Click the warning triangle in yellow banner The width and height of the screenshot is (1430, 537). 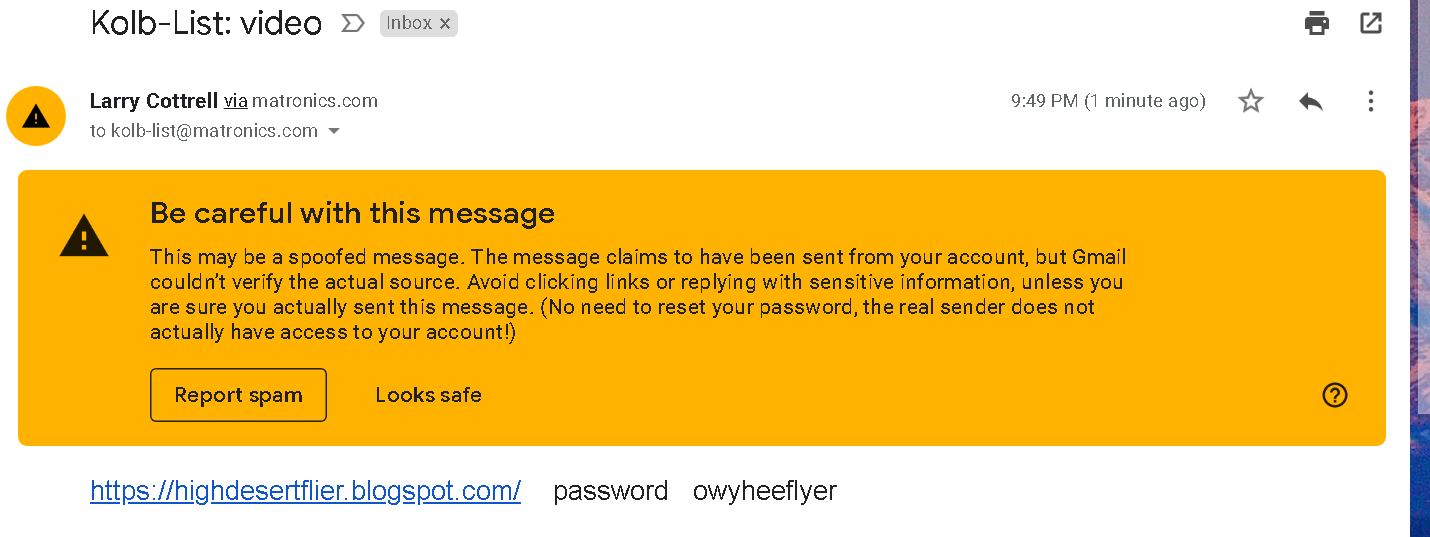(x=84, y=236)
